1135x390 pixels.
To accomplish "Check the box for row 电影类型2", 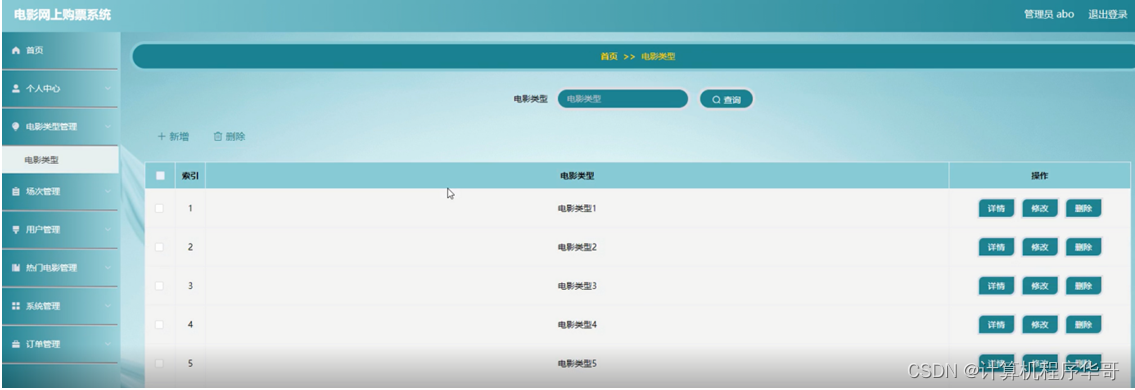I will tap(159, 247).
